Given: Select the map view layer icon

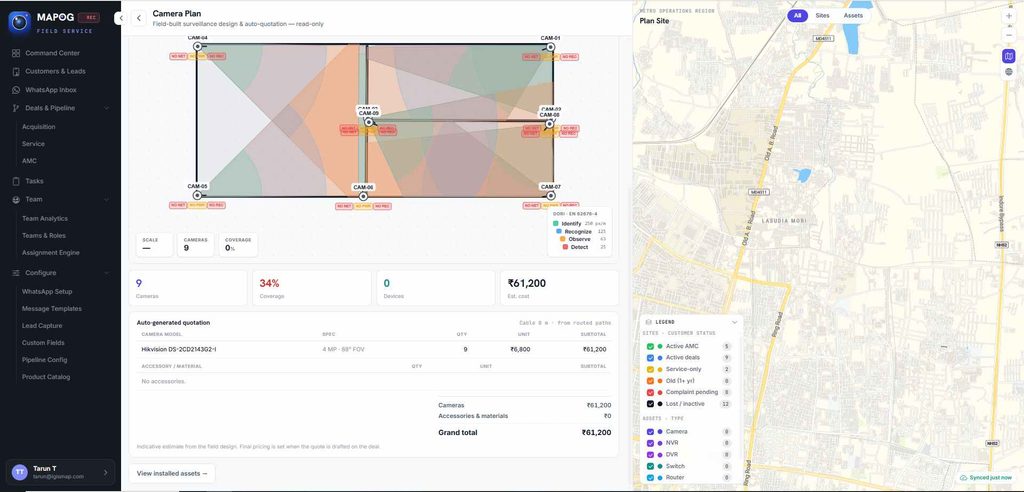Looking at the screenshot, I should [1008, 56].
